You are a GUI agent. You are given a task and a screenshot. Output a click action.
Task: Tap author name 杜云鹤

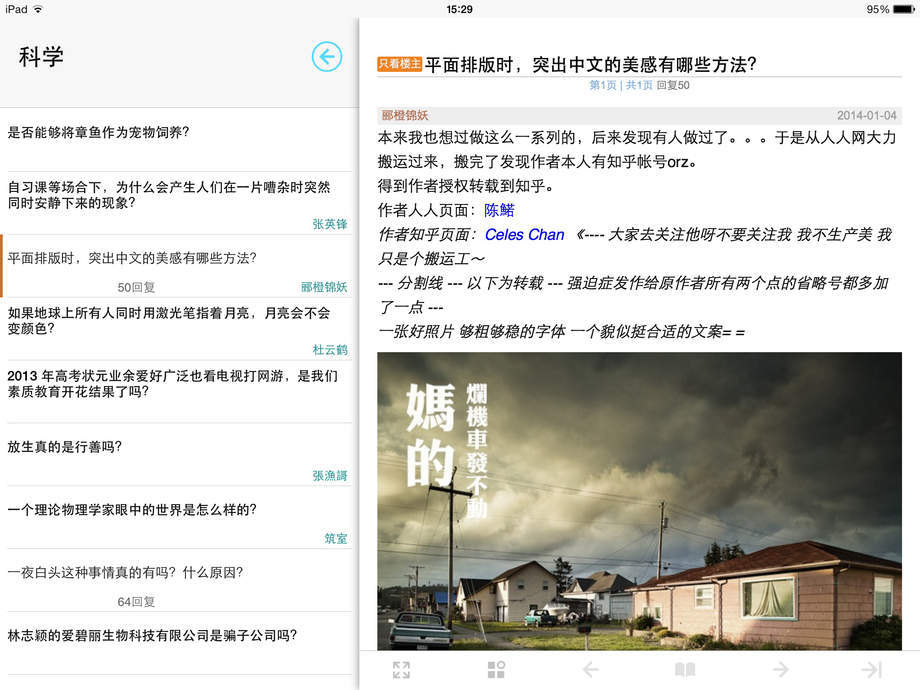[330, 350]
